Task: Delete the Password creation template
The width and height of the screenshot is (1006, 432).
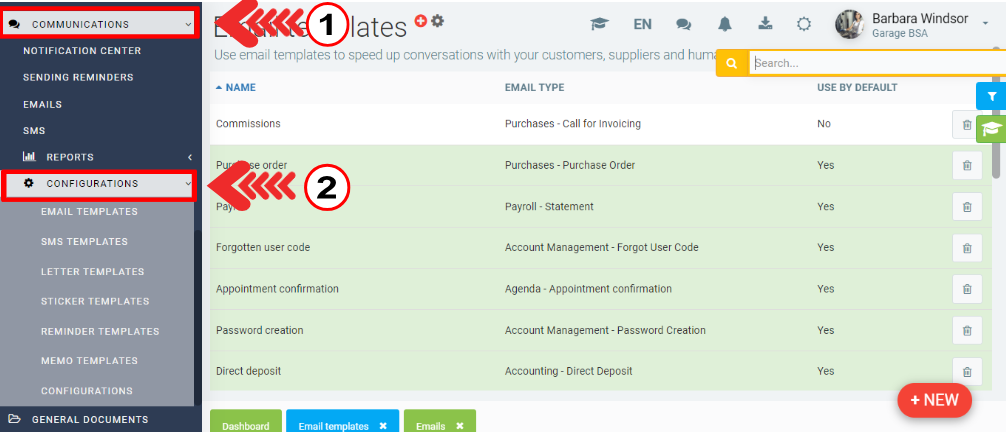Action: (966, 330)
